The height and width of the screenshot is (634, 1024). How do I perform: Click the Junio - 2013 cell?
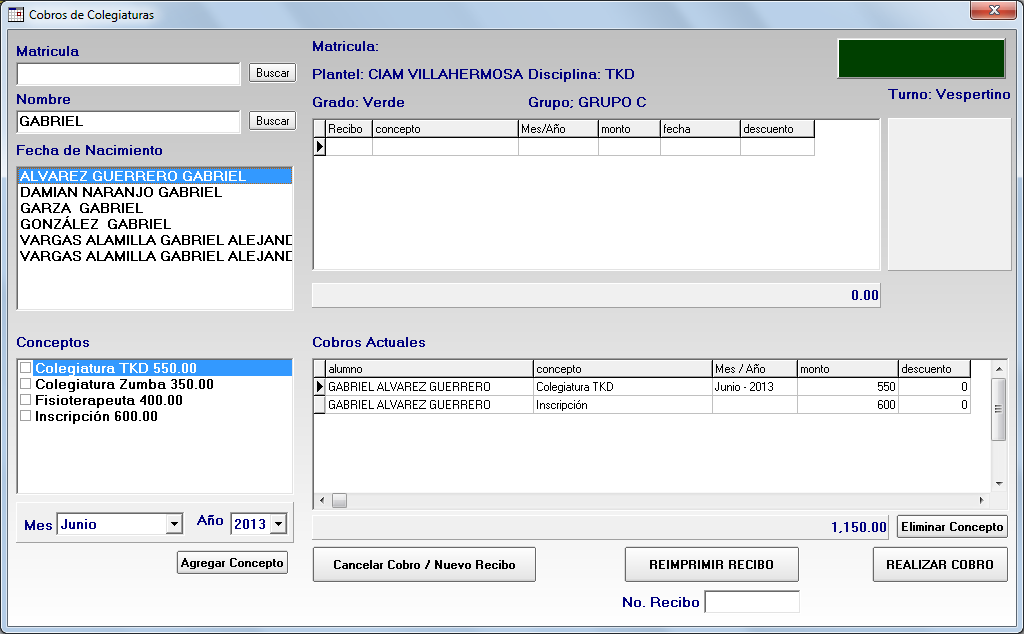(x=754, y=387)
